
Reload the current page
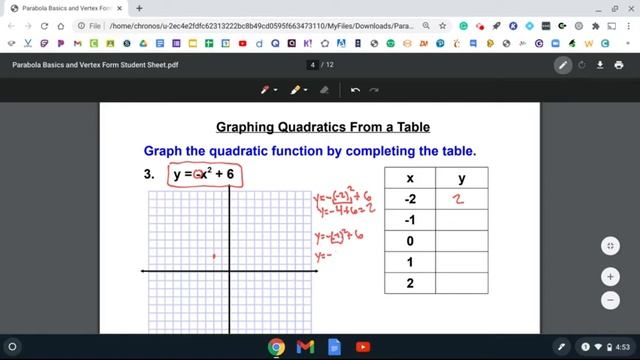(44, 26)
